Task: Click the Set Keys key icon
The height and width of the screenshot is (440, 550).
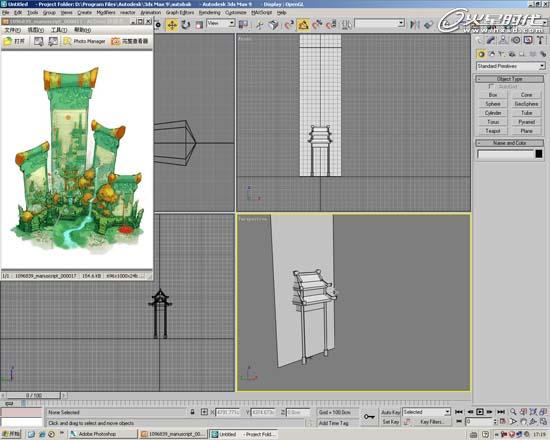Action: click(x=369, y=416)
